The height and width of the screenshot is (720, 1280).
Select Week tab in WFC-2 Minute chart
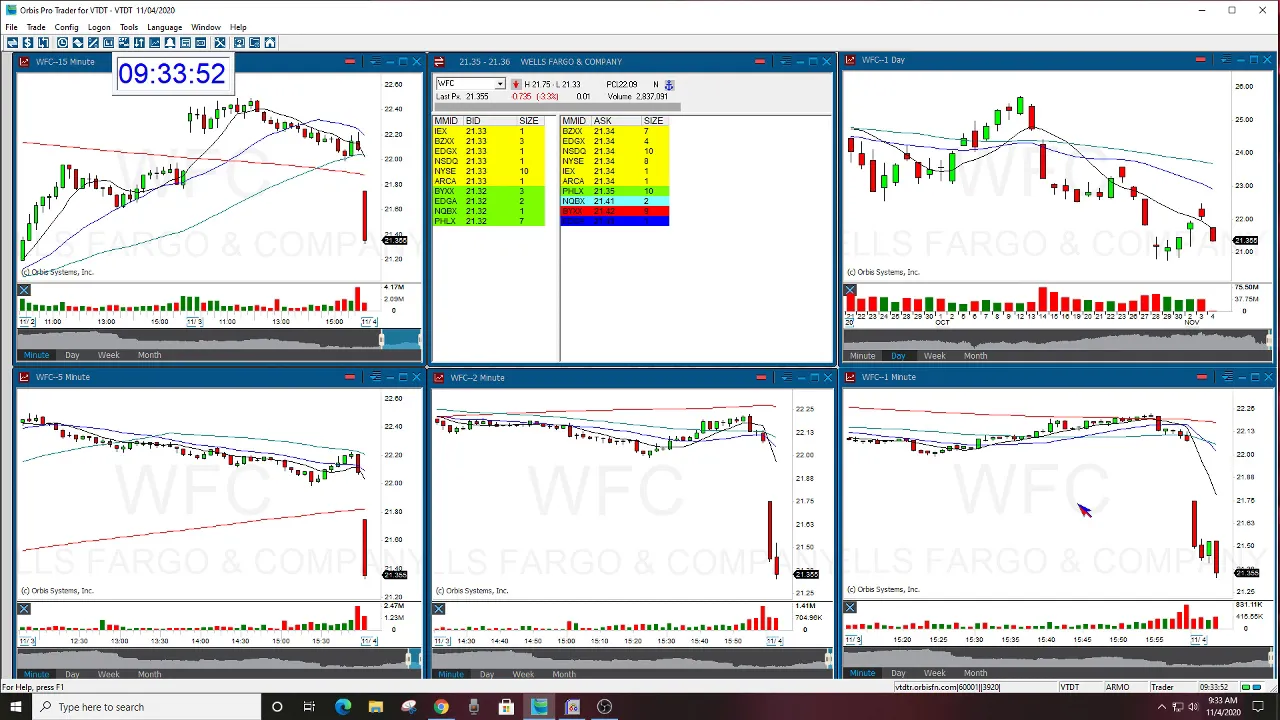(522, 674)
